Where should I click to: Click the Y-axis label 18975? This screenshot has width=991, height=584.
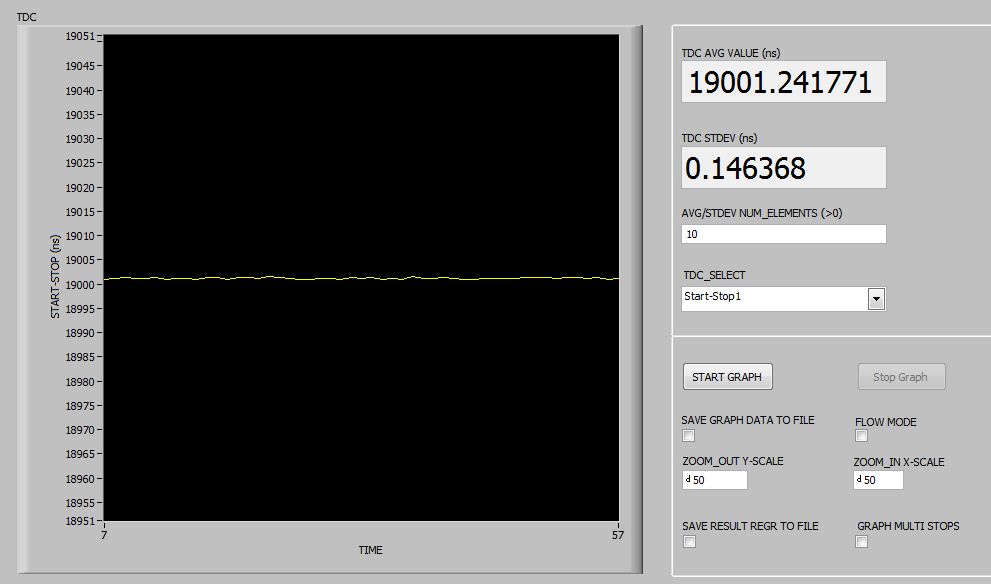(x=80, y=406)
